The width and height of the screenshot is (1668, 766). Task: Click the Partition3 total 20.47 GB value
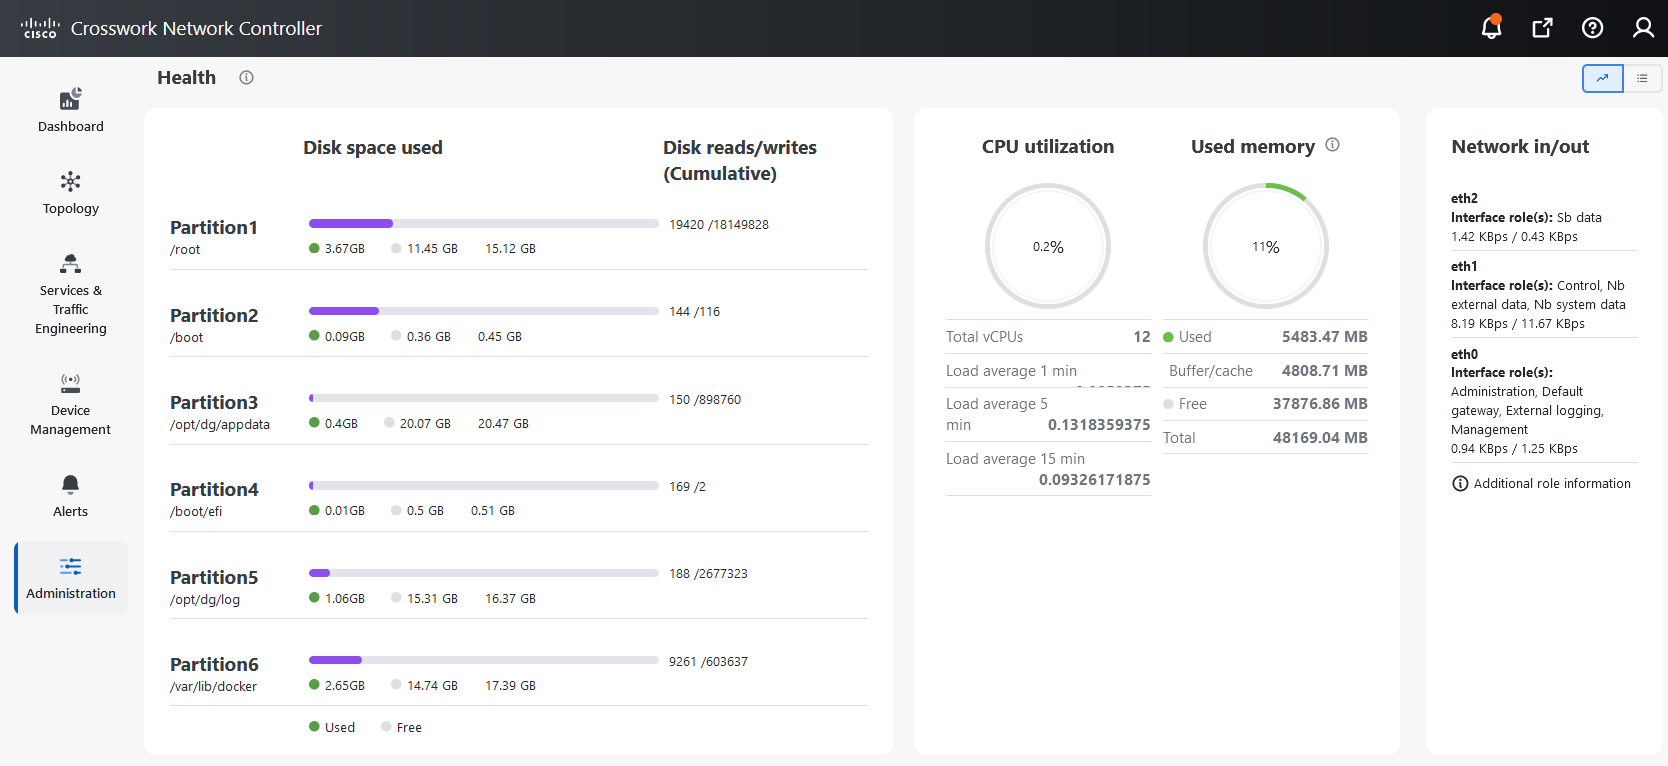pos(503,424)
